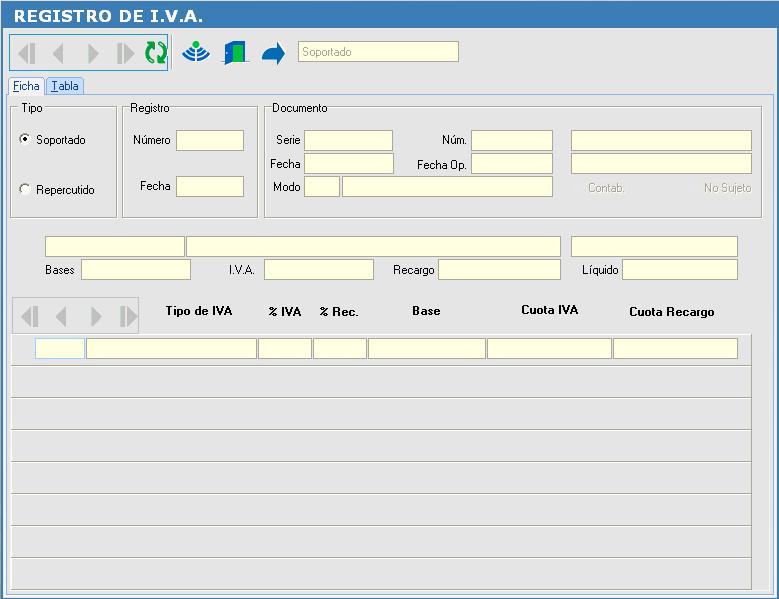Go to last line in IVA grid navigator

[x=128, y=316]
